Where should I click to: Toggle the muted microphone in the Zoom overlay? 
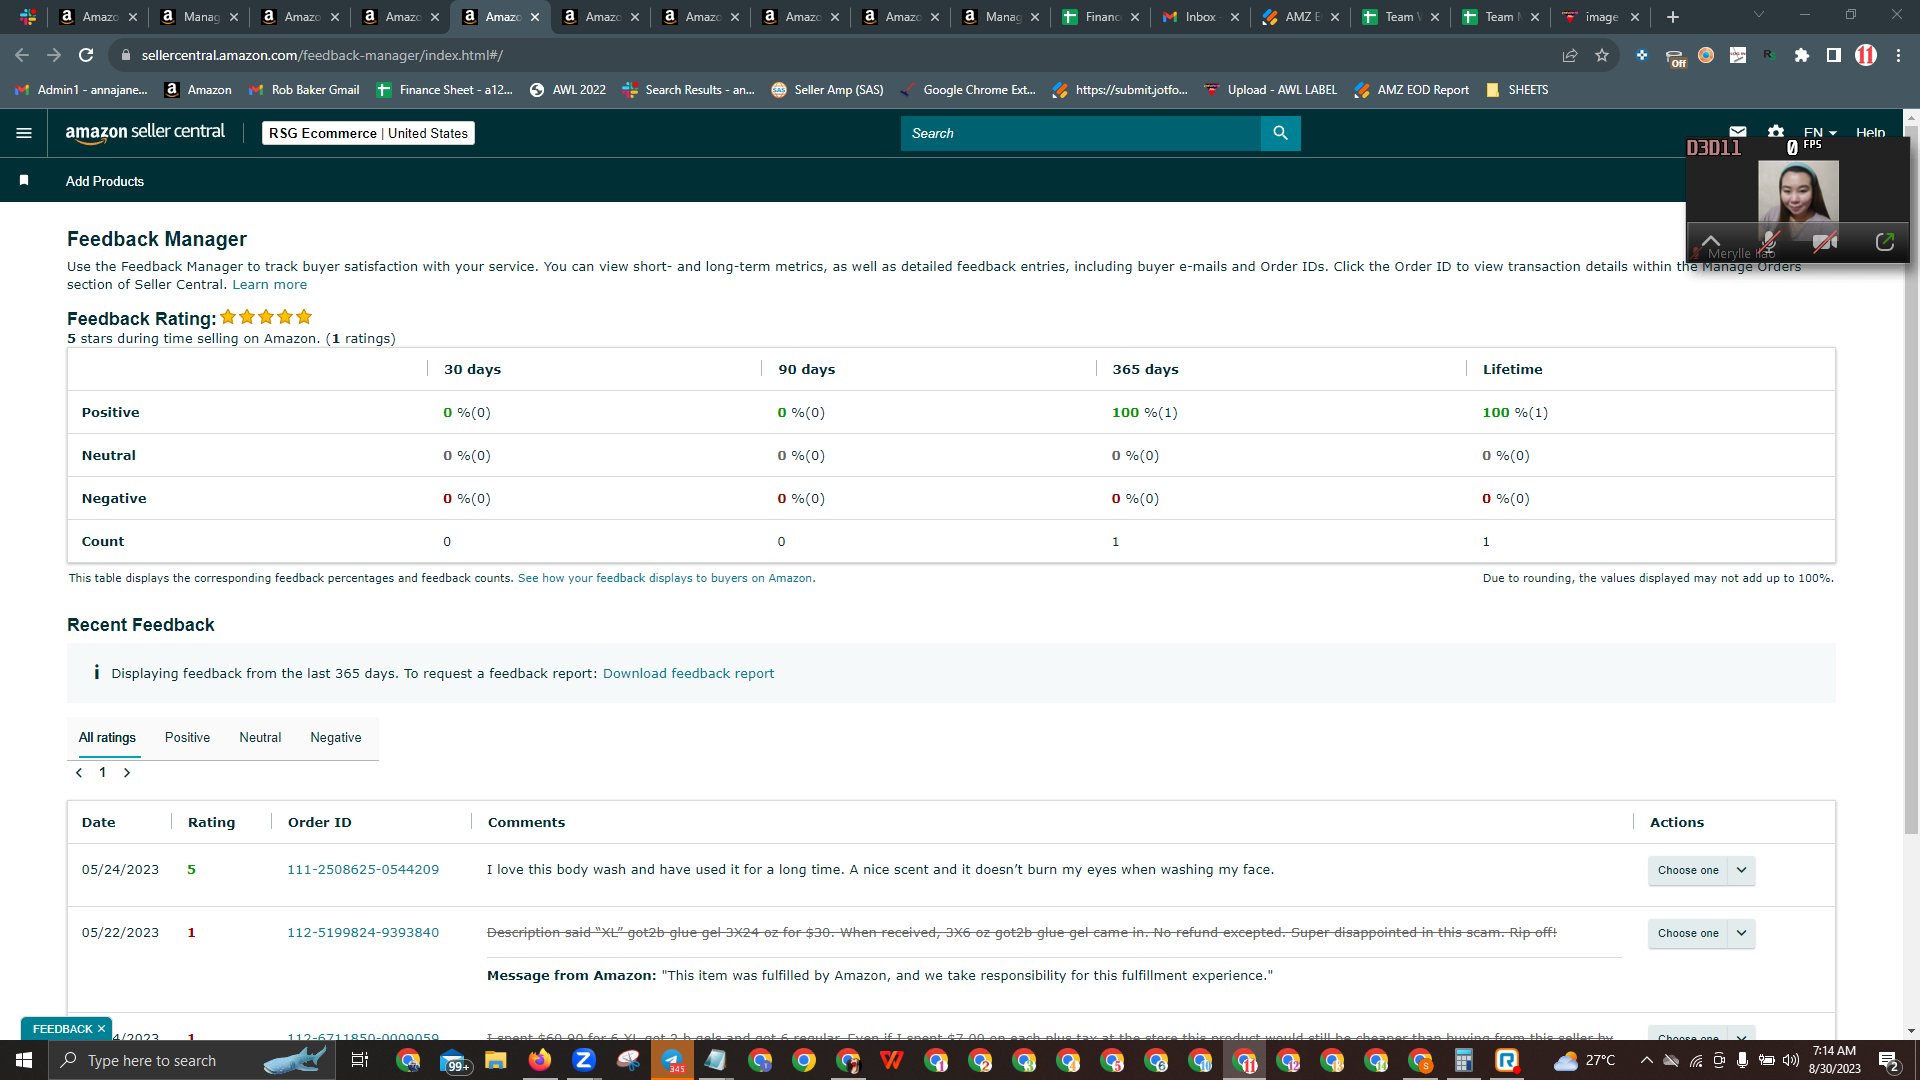[x=1769, y=241]
